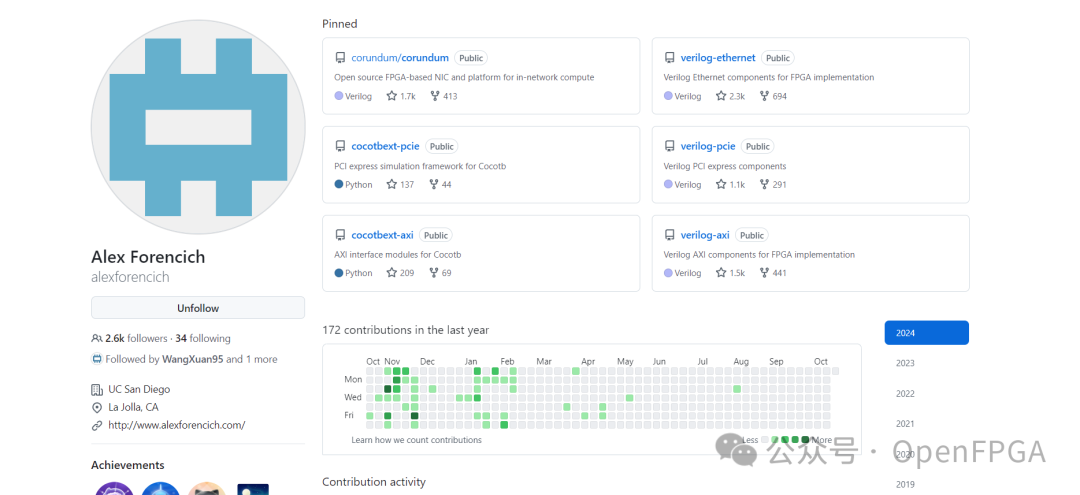Click the repo icon next to cocotbext-pcie
The width and height of the screenshot is (1080, 495).
coord(340,146)
